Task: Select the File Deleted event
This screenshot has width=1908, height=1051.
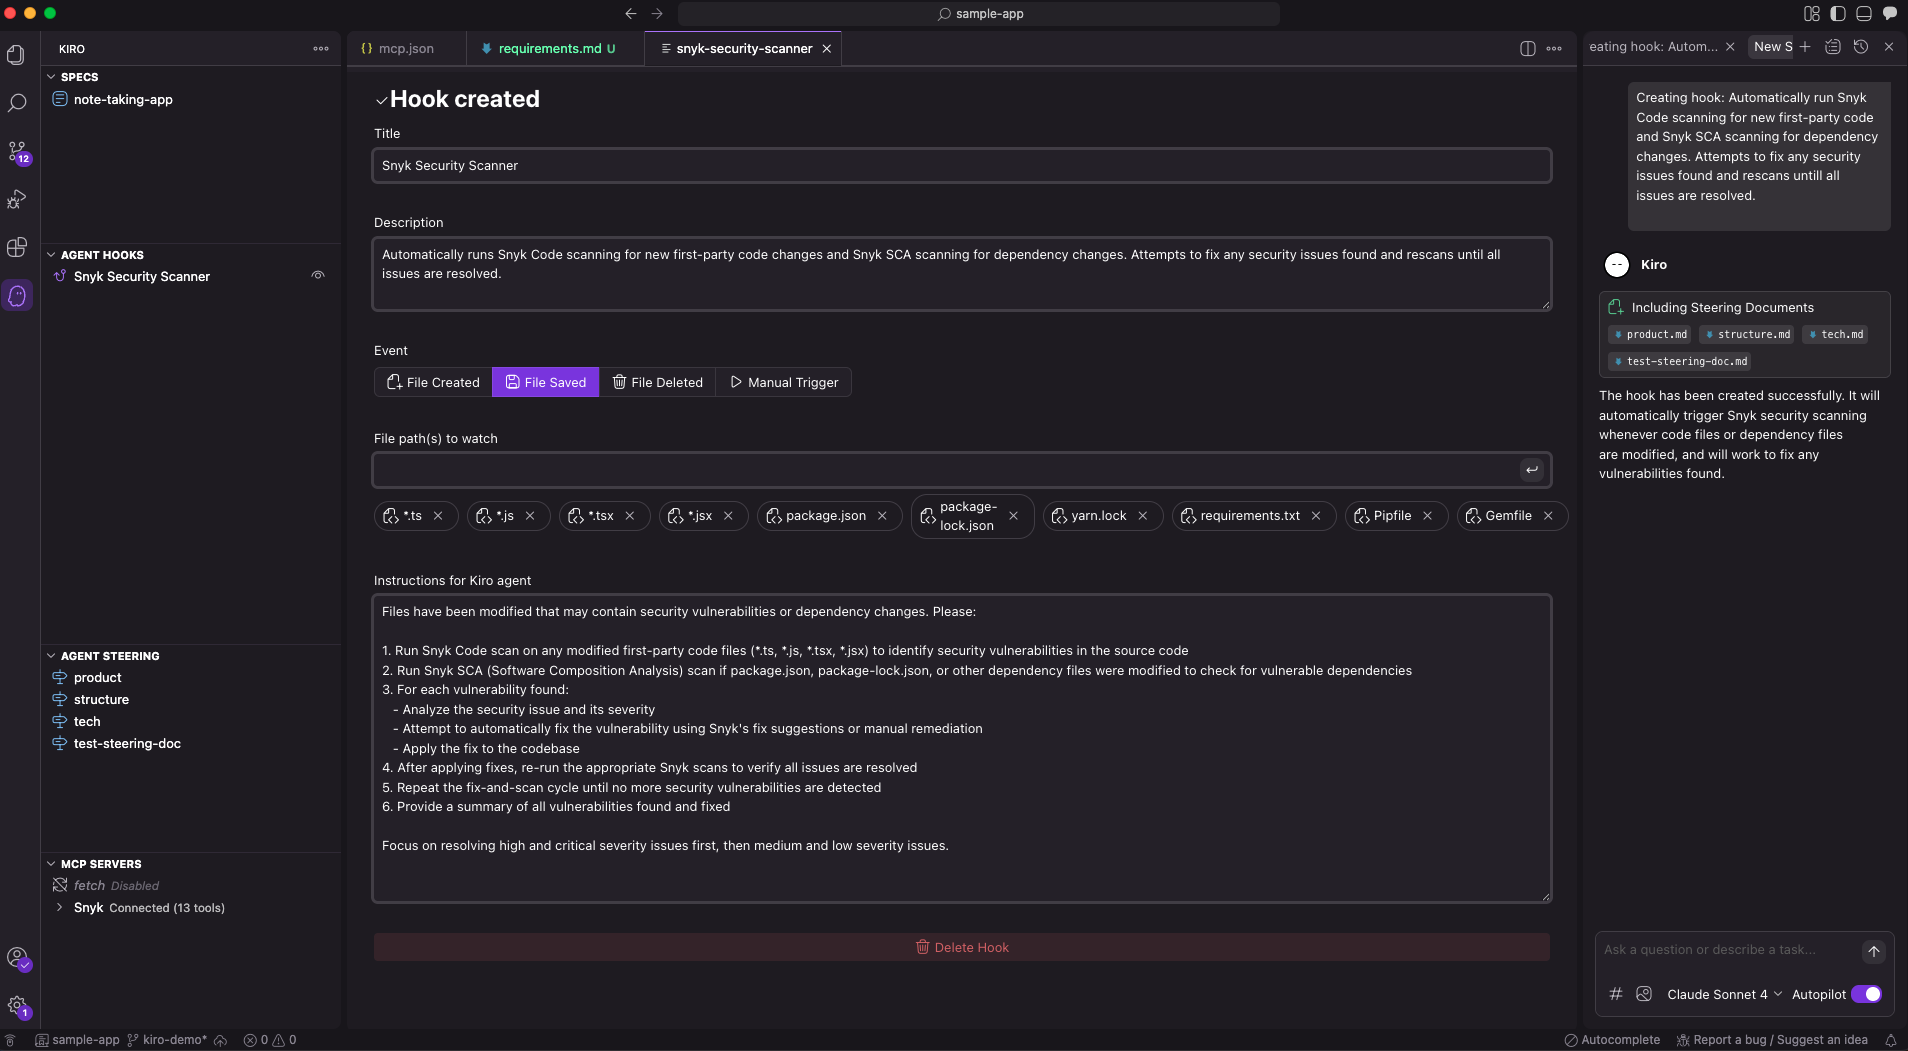Action: click(x=657, y=382)
